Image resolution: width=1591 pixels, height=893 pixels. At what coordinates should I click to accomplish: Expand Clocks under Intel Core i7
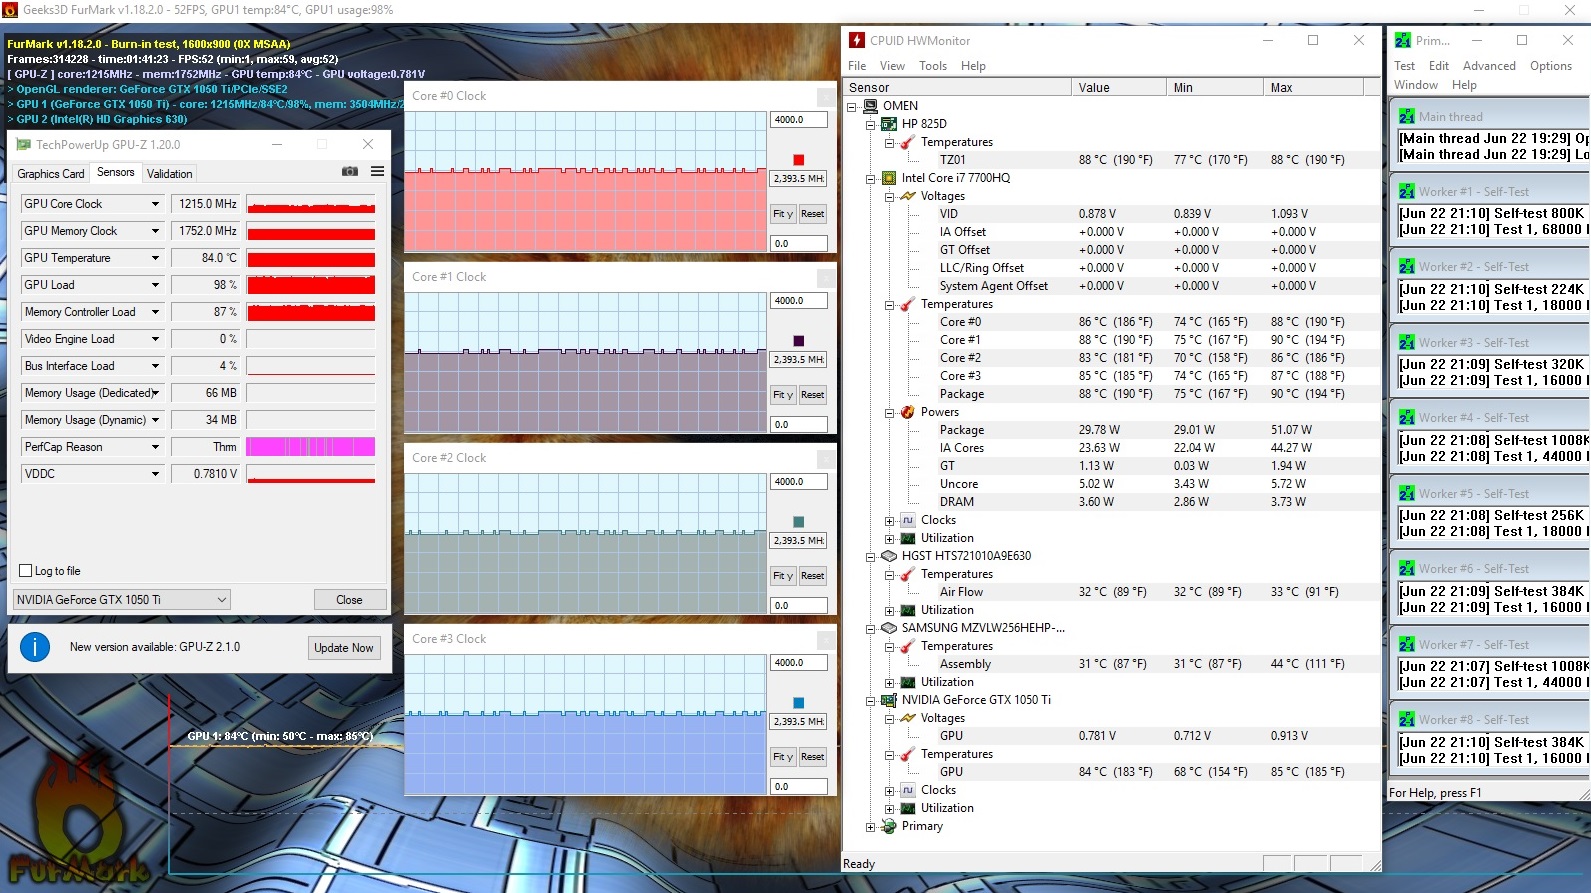889,520
